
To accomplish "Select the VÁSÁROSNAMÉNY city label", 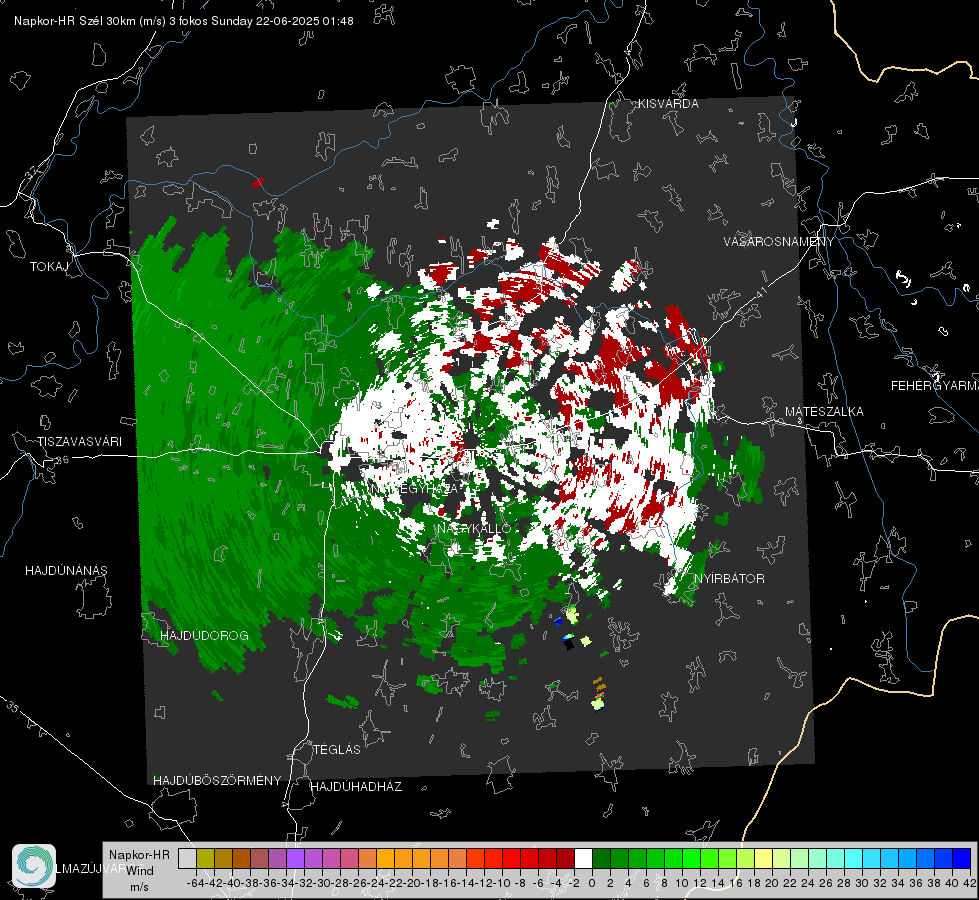I will (779, 241).
